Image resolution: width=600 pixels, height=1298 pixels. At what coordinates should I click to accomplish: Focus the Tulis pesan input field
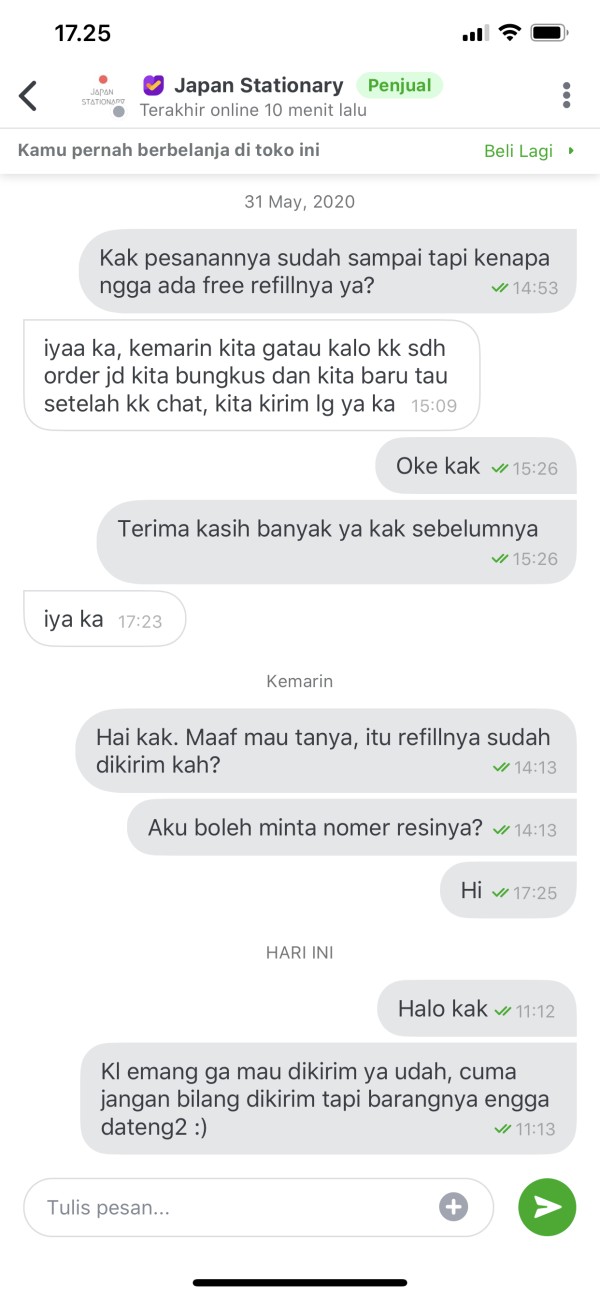coord(258,1207)
